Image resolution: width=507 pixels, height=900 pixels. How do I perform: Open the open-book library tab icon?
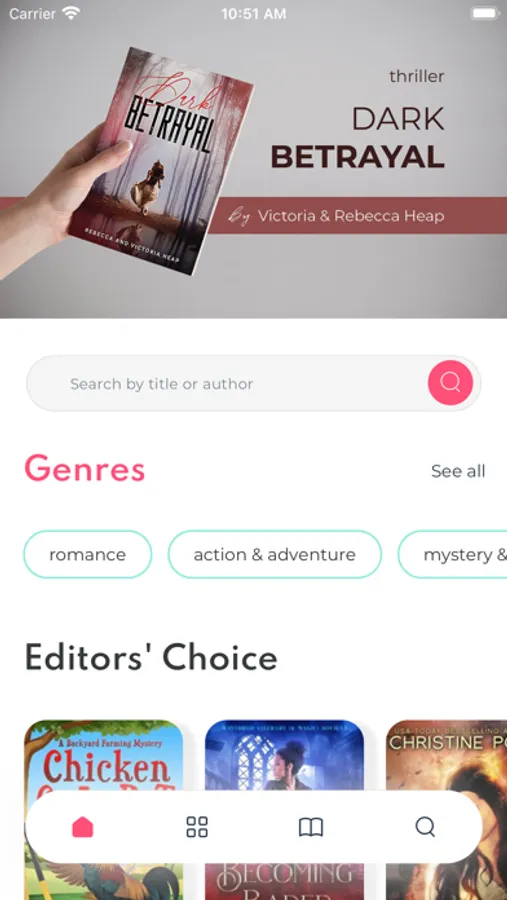click(311, 827)
